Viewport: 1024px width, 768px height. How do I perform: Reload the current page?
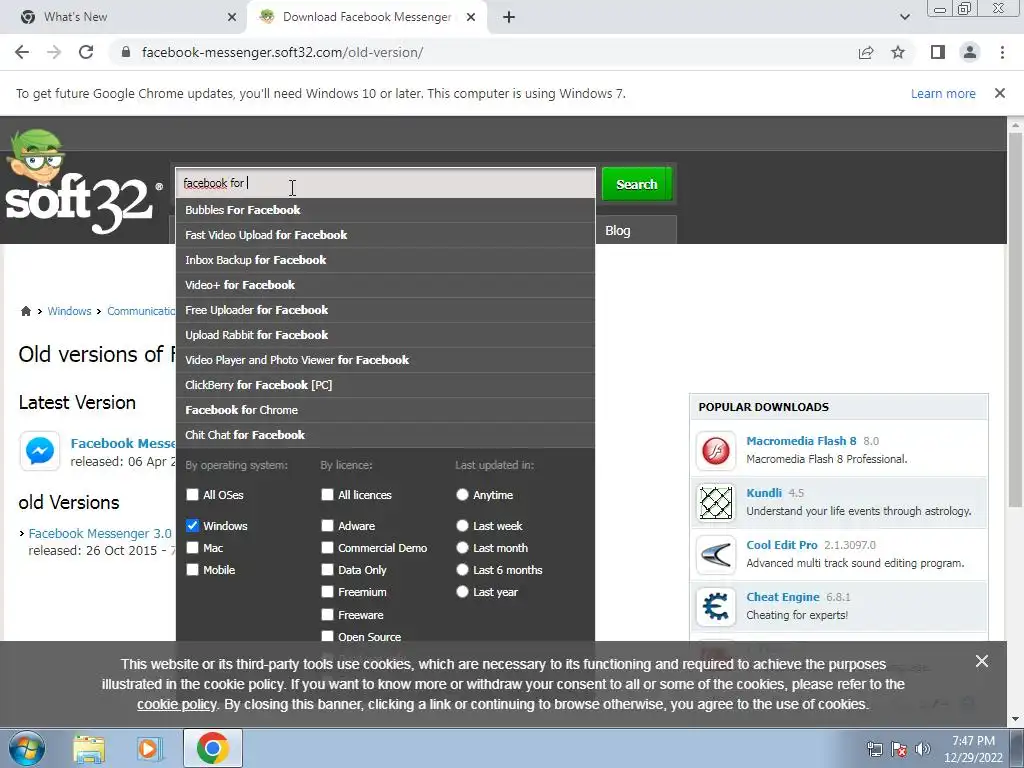(86, 52)
